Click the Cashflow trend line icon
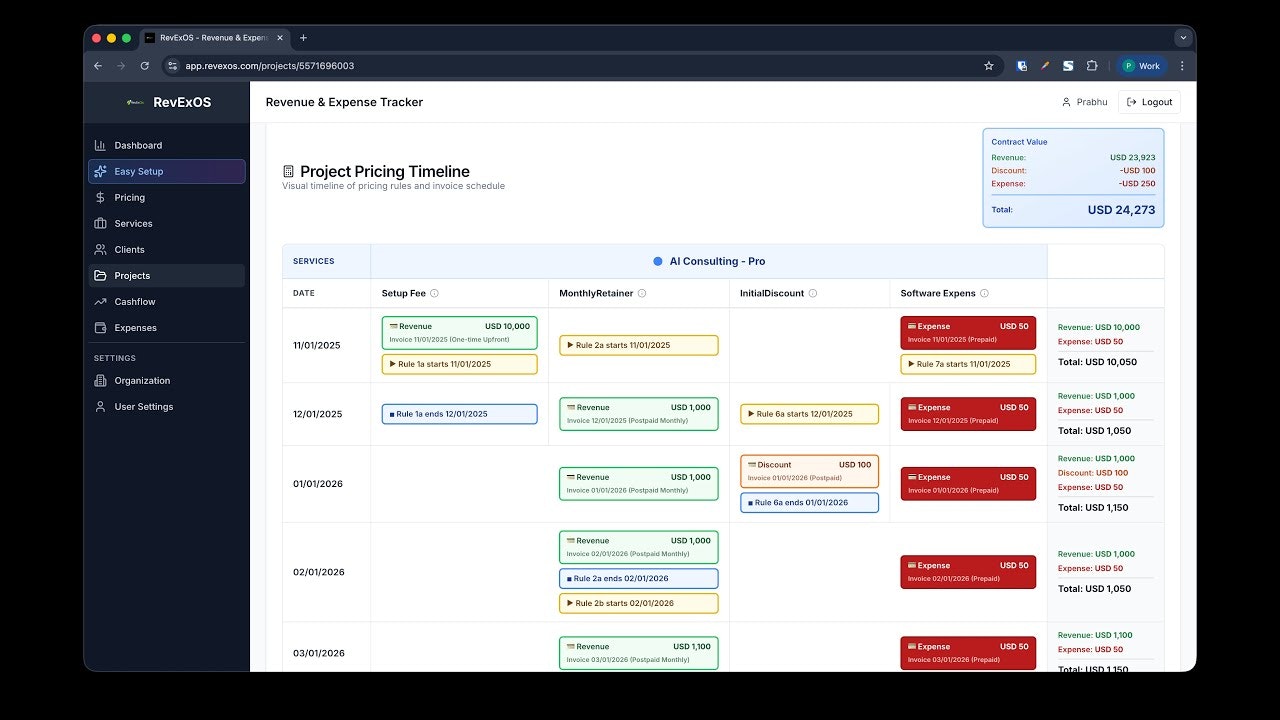 pyautogui.click(x=100, y=301)
